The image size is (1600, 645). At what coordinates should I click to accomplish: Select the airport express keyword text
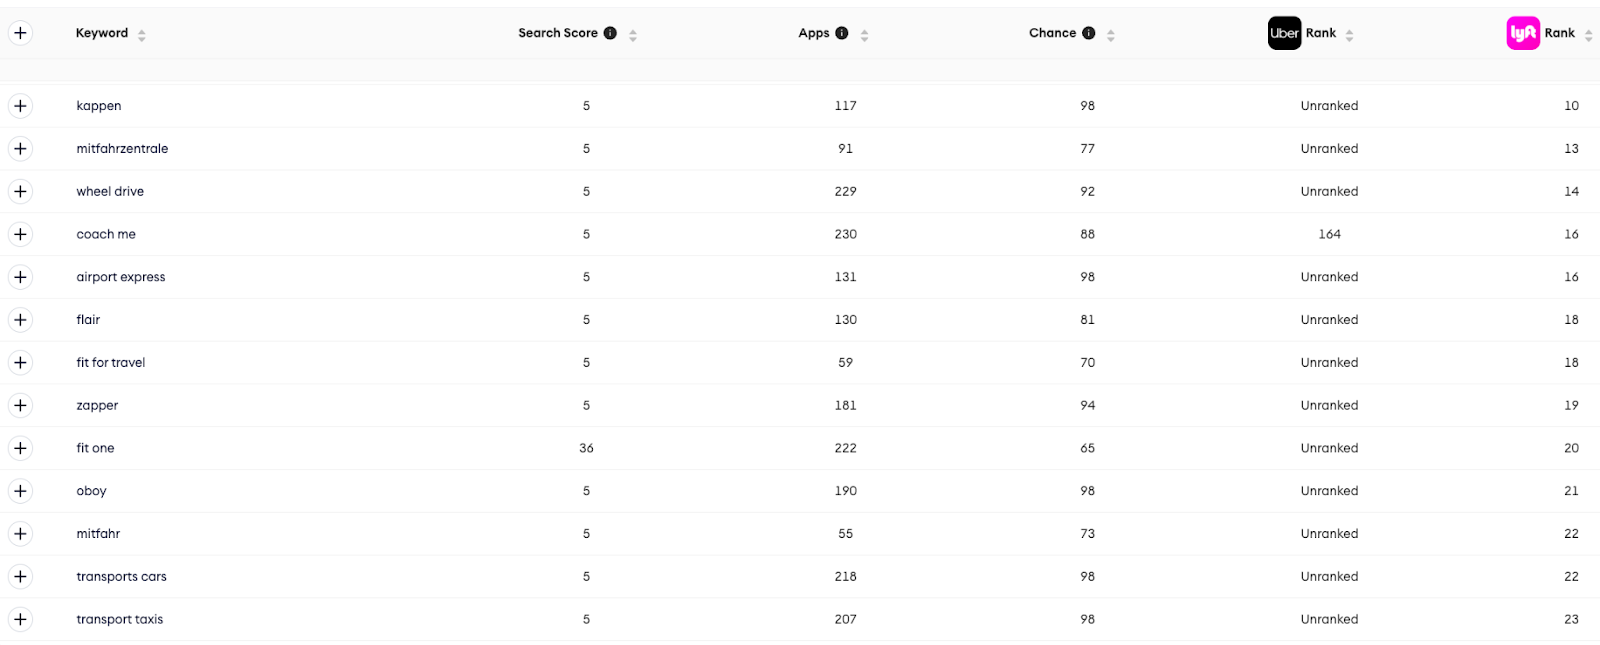(x=121, y=277)
